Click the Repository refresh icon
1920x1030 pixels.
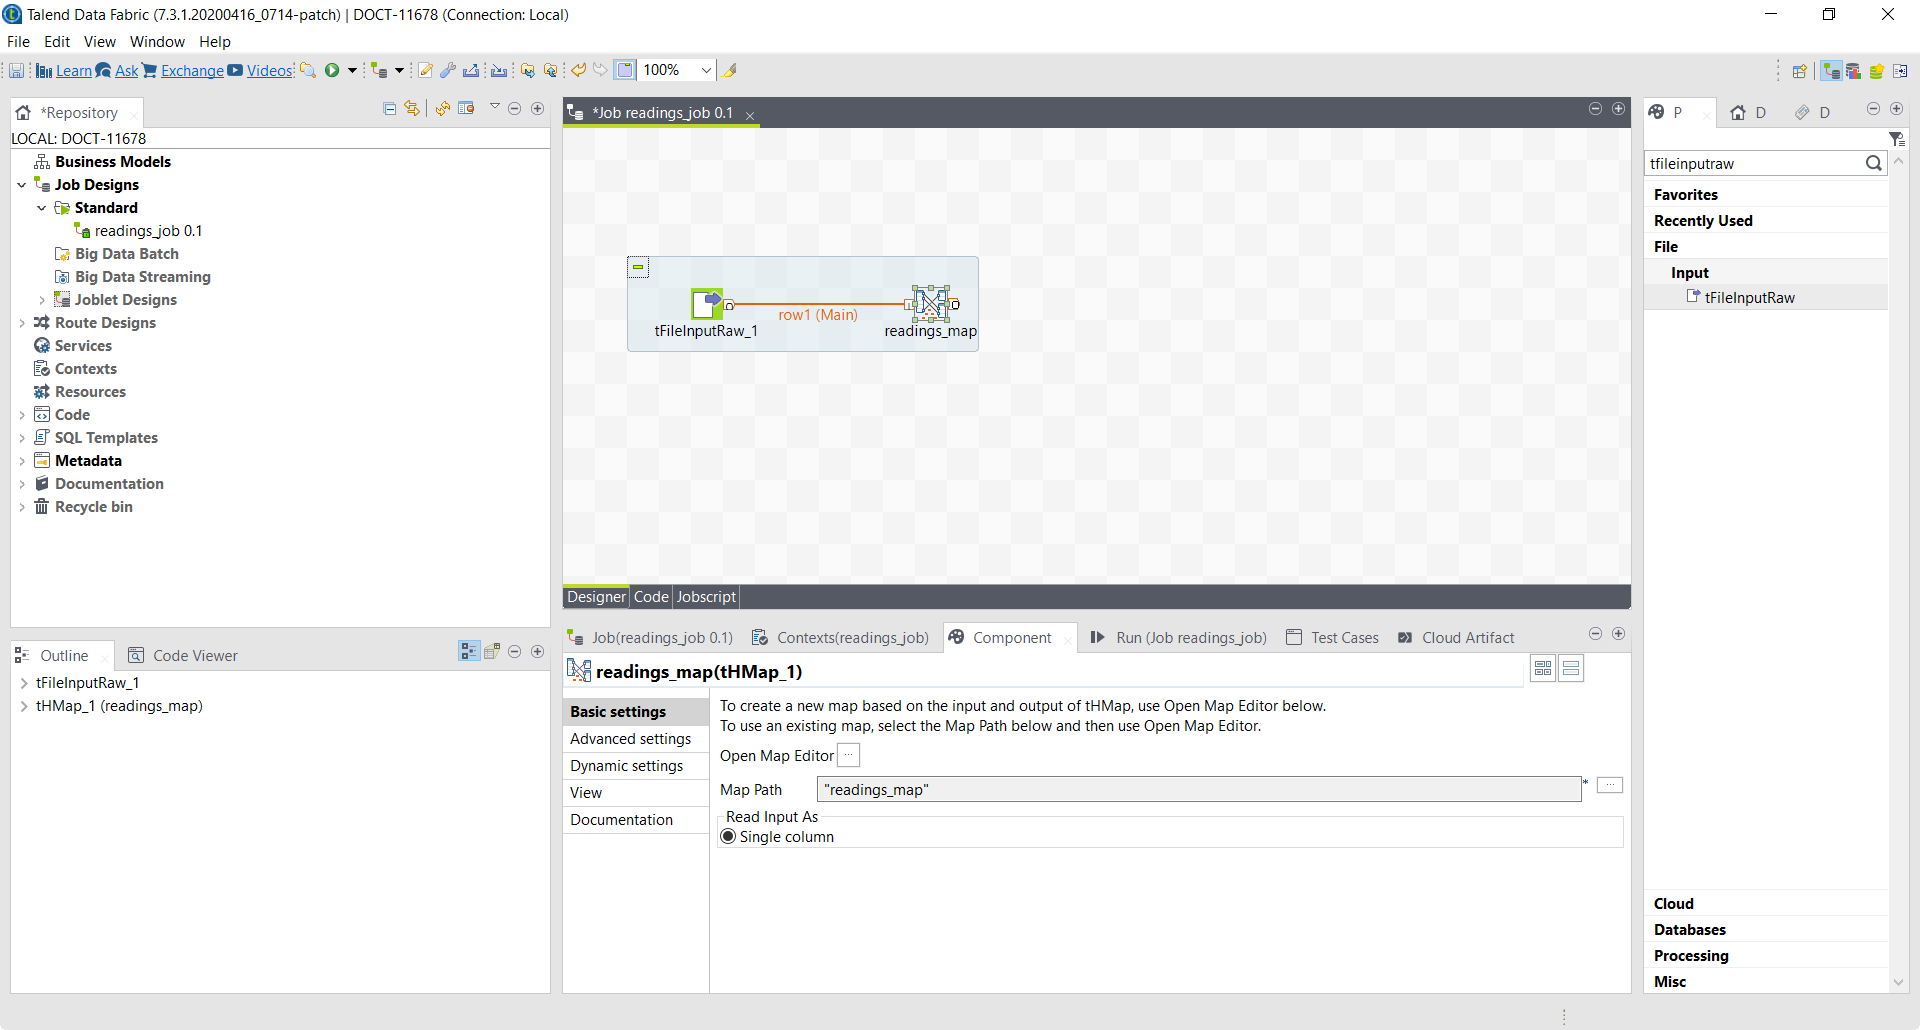coord(442,109)
